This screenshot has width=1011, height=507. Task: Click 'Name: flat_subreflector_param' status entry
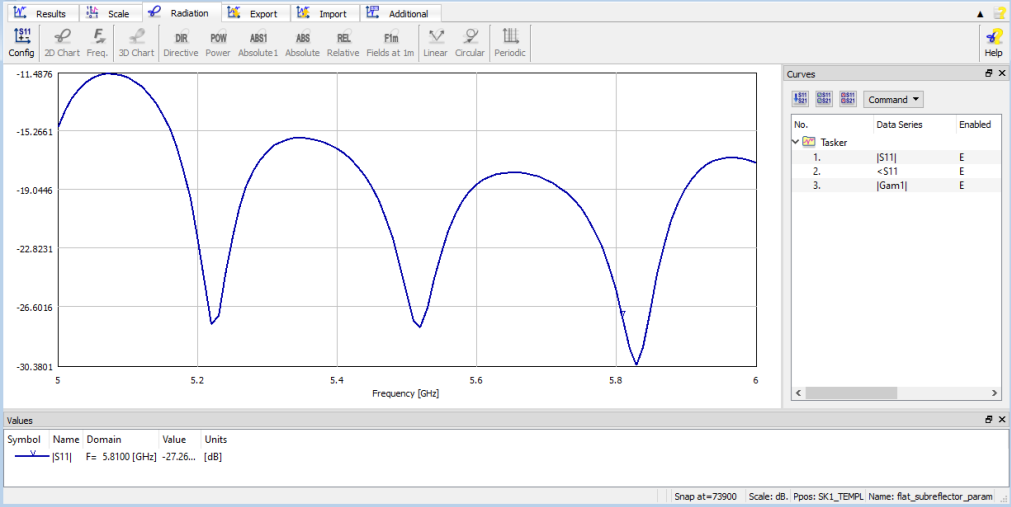point(930,497)
